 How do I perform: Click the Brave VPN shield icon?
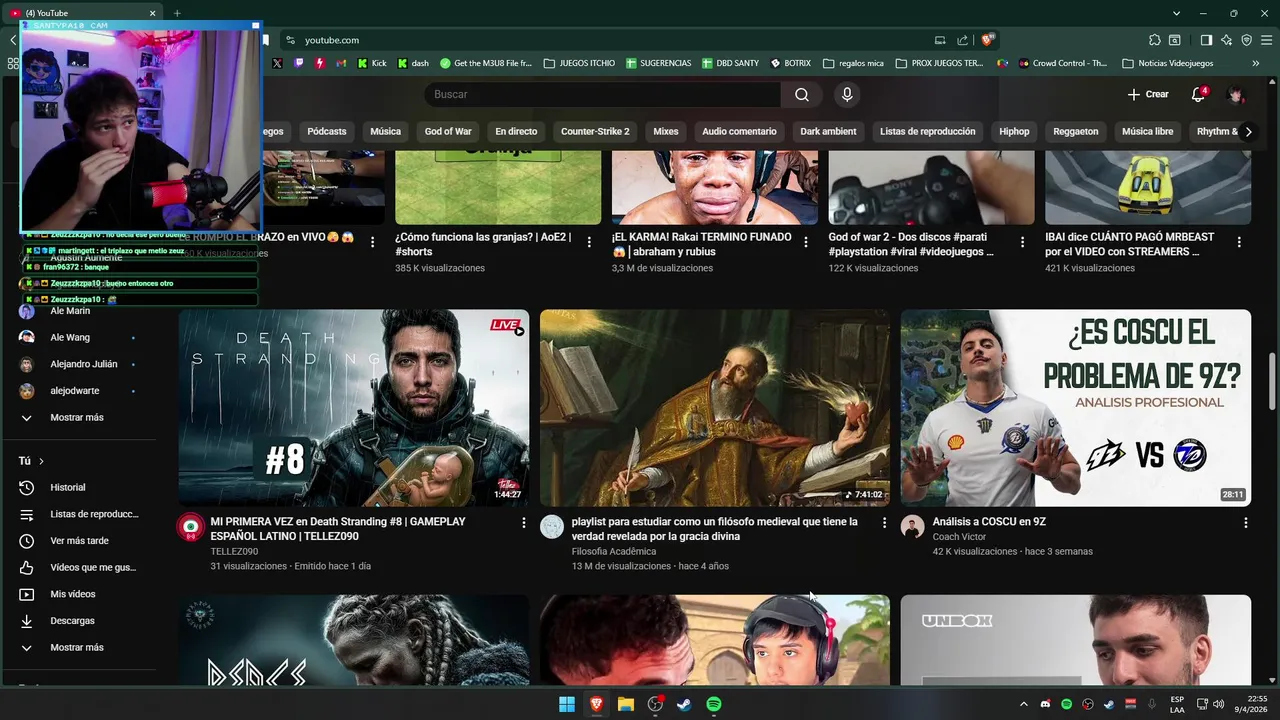pyautogui.click(x=1246, y=40)
